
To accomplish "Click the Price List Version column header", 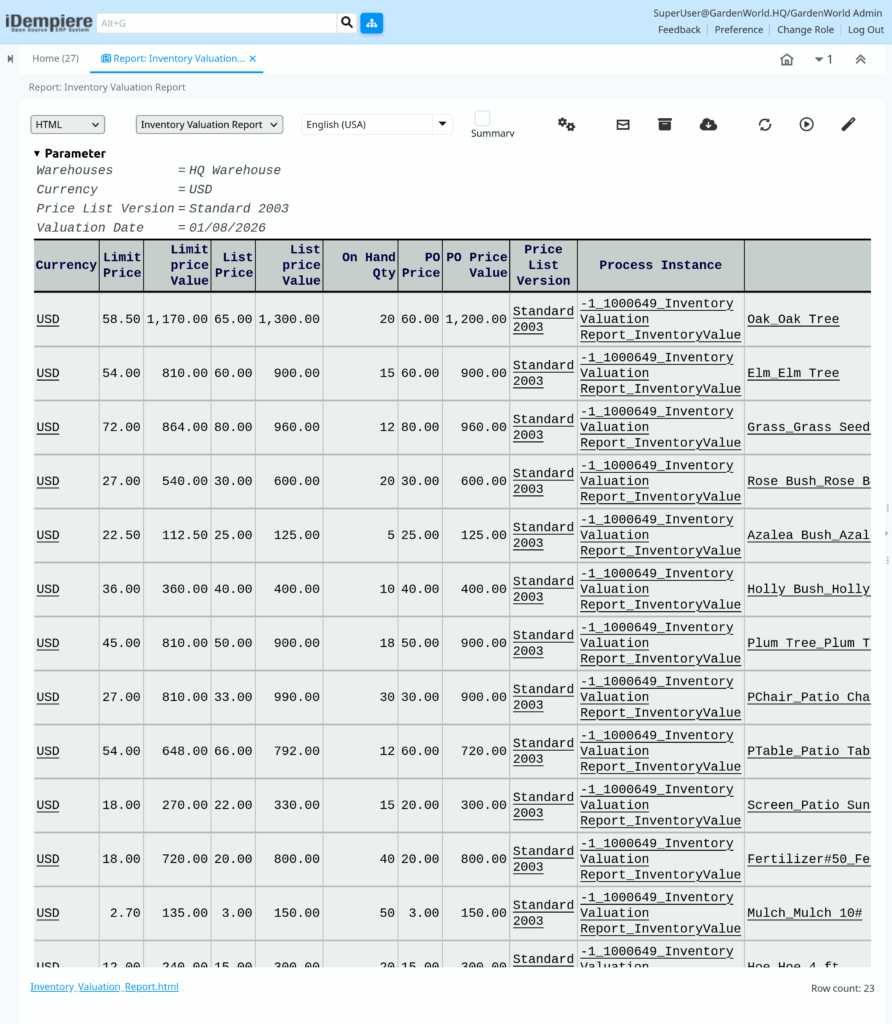I will [x=543, y=265].
